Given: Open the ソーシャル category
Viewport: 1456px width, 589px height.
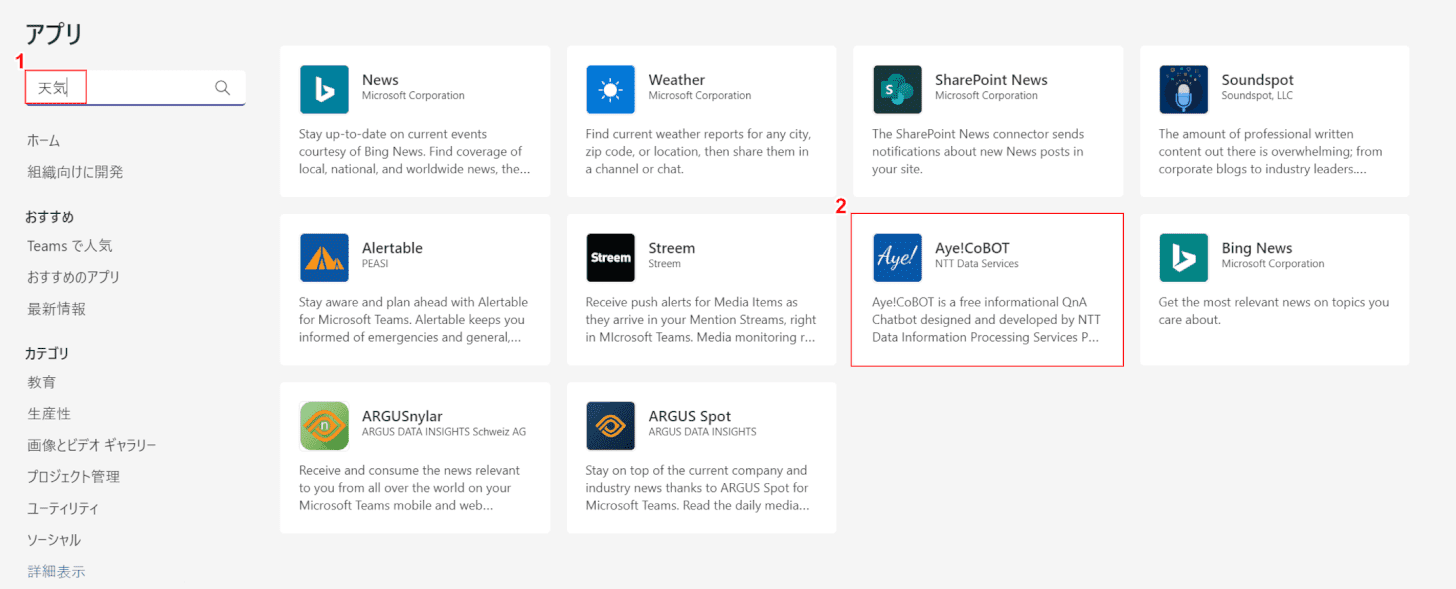Looking at the screenshot, I should coord(54,540).
